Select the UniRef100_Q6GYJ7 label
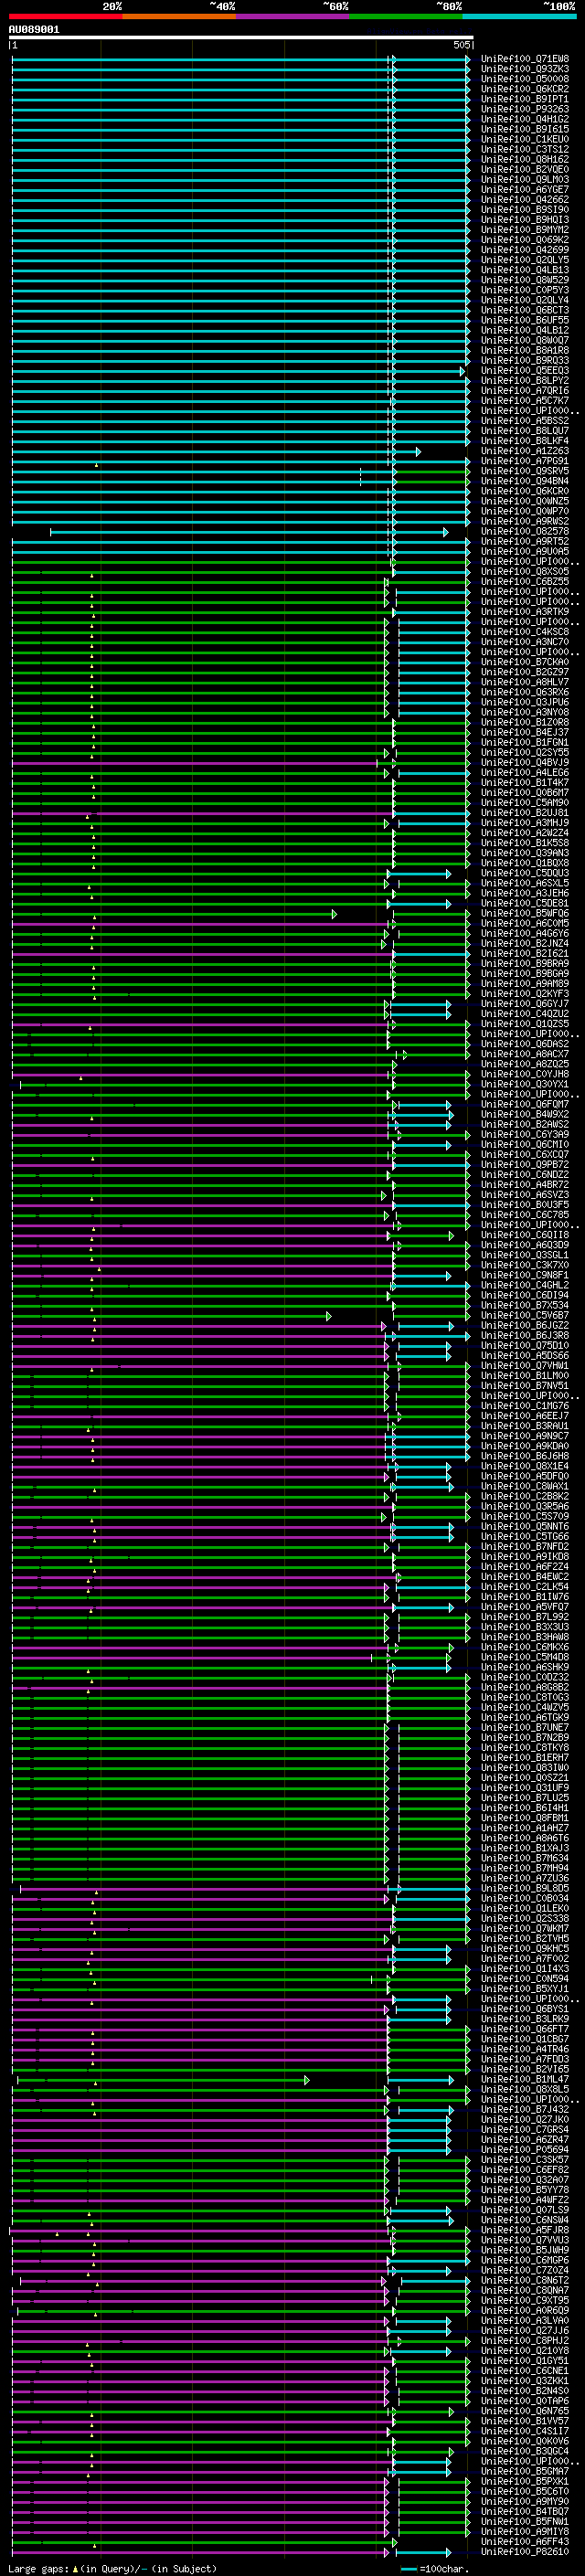585x2576 pixels. pos(525,1004)
